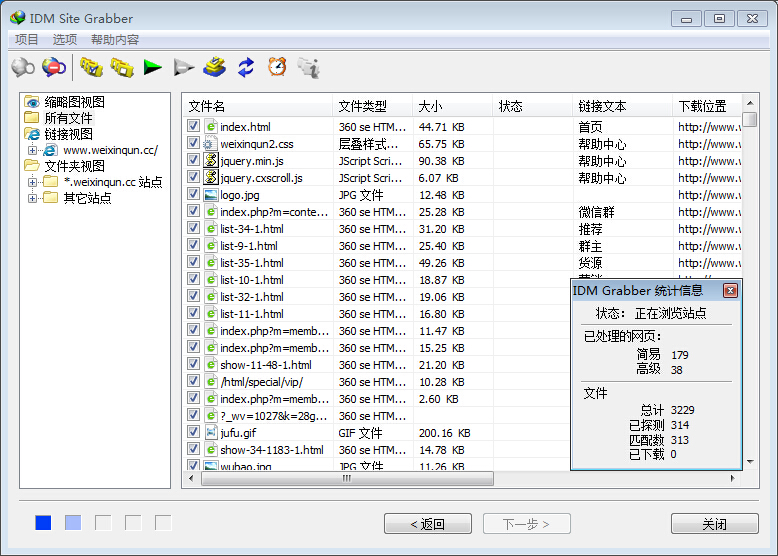
Task: Click the folder icon of 其它站点
Action: (x=51, y=197)
